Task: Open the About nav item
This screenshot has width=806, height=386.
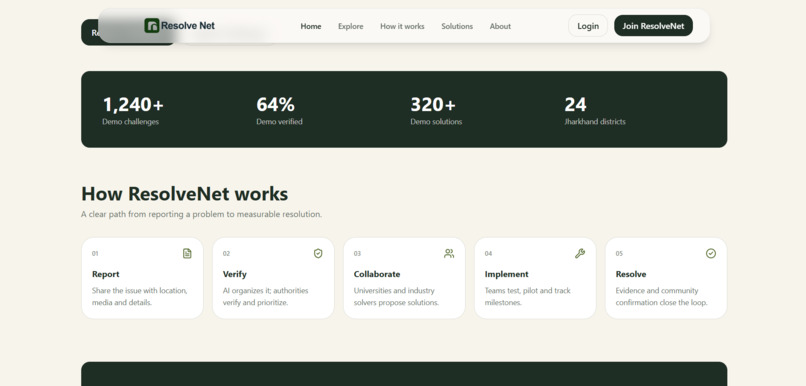Action: (x=500, y=26)
